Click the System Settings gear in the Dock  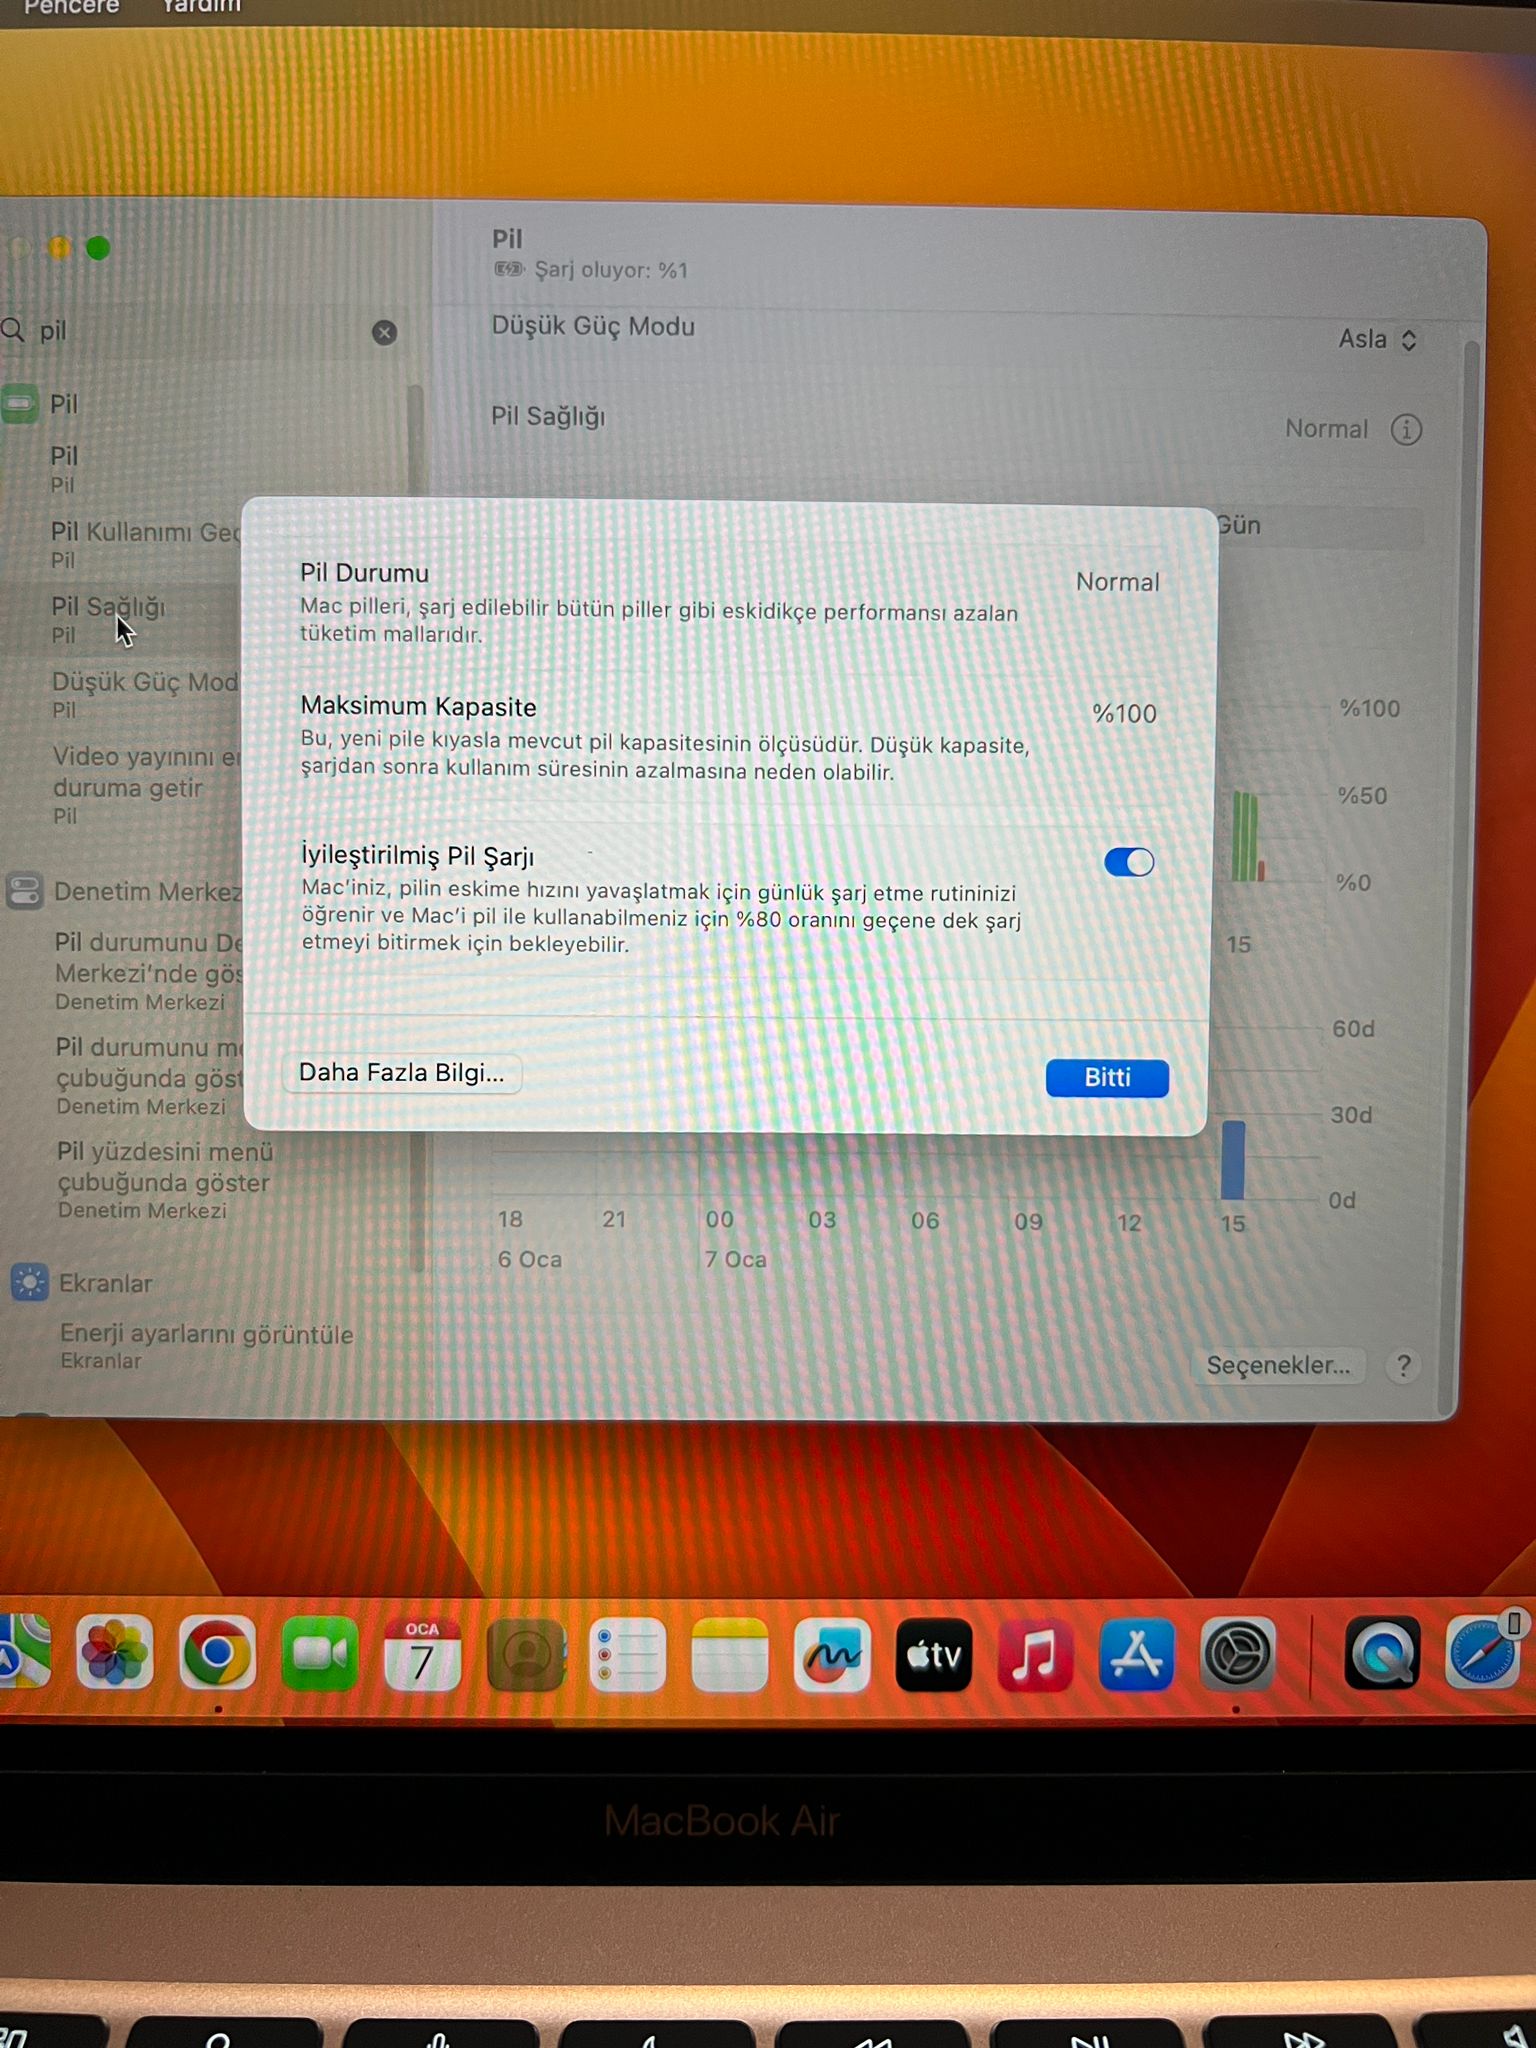point(1238,1654)
